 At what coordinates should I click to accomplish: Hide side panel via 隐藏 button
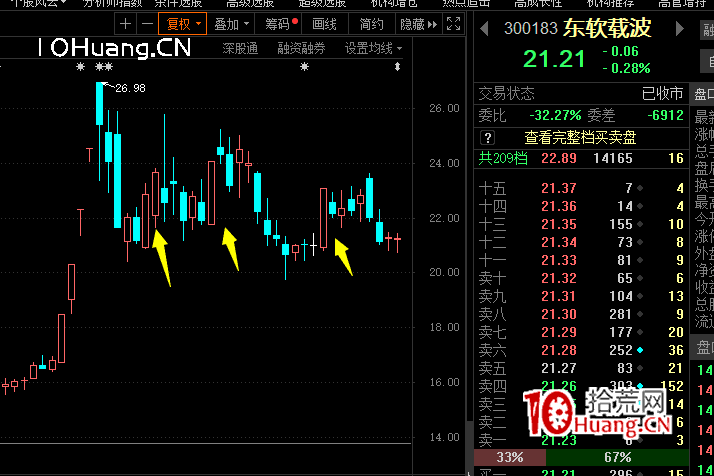418,24
